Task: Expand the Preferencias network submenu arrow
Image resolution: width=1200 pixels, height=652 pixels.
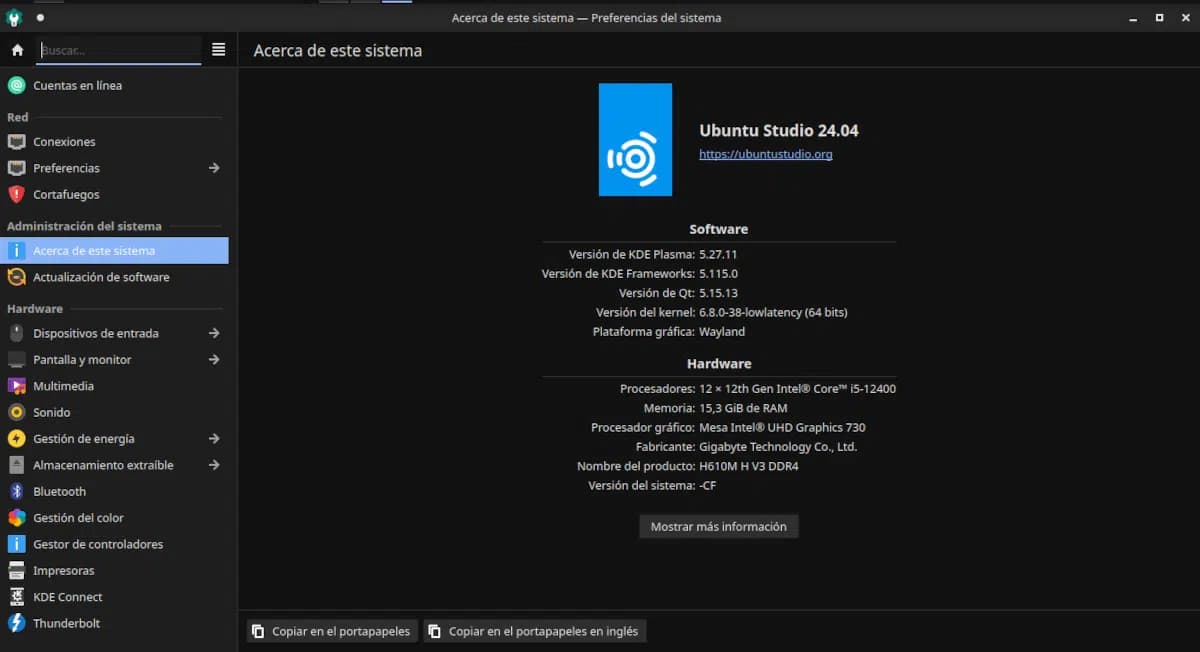Action: [x=214, y=168]
